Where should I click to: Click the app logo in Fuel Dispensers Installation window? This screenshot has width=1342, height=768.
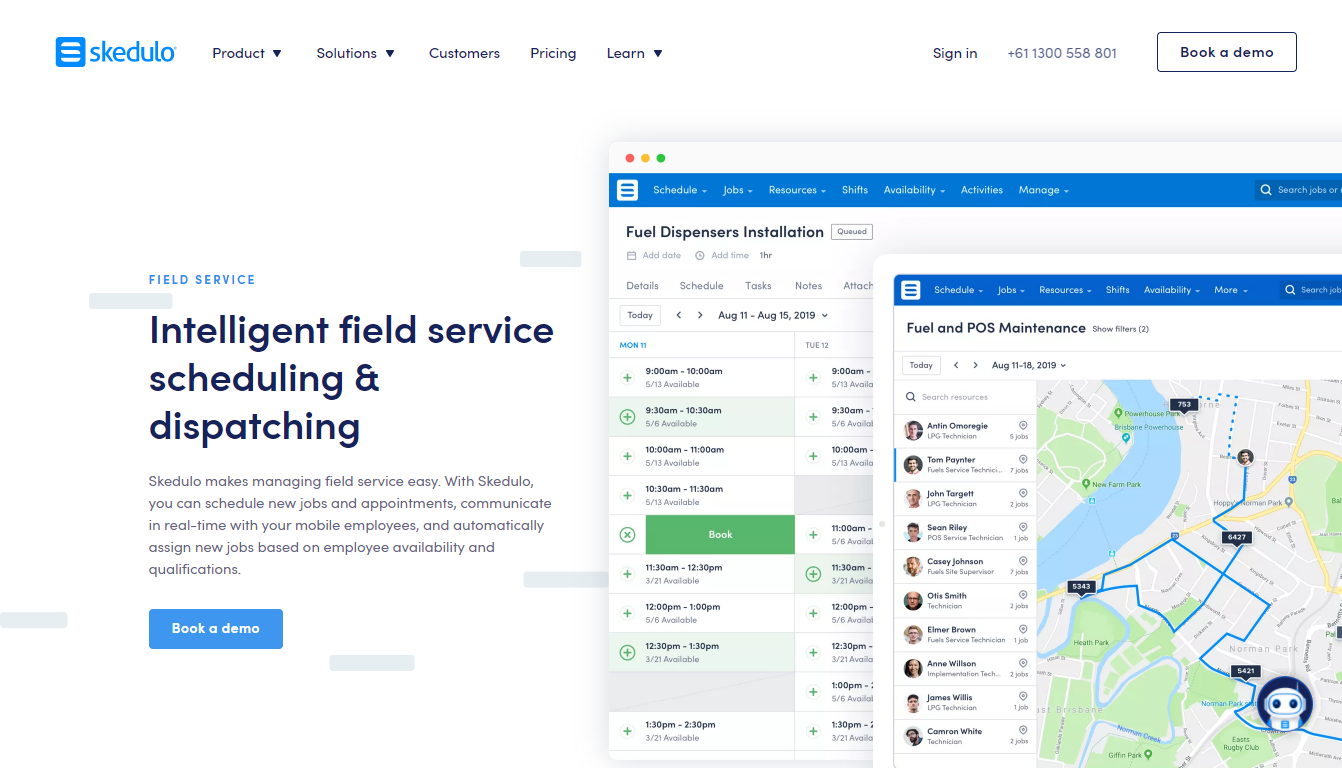(x=627, y=190)
